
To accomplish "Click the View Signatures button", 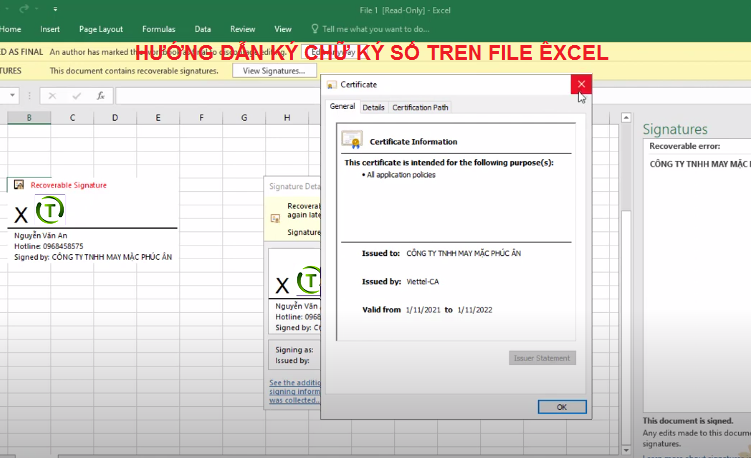I will (x=274, y=70).
